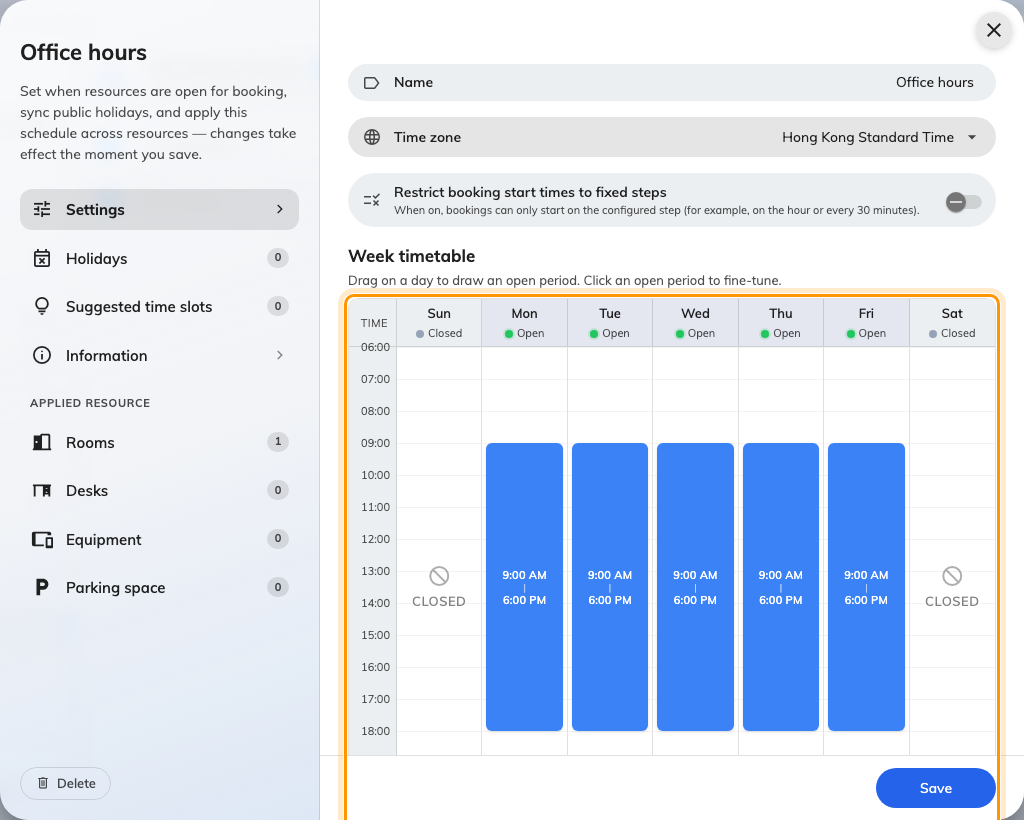The image size is (1024, 820).
Task: Click the Fri Open column header
Action: 867,323
